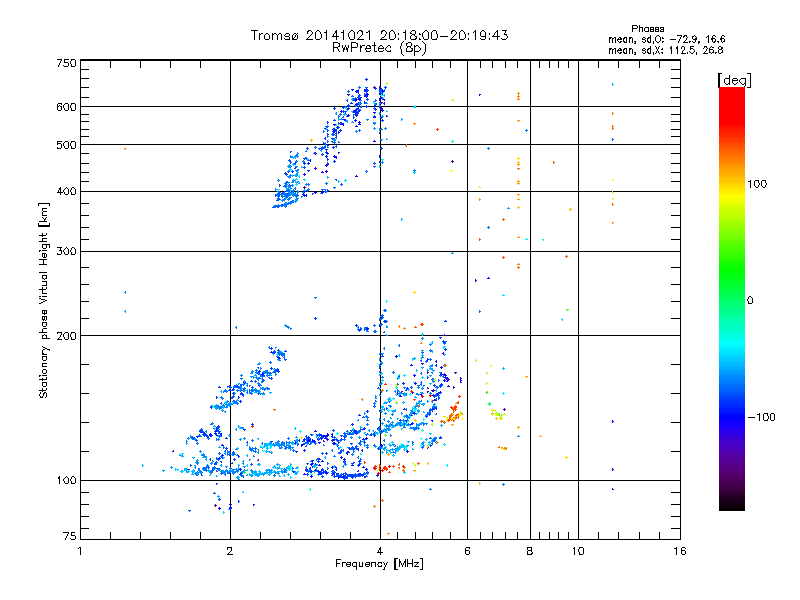
Task: Click the colorbar '0' tick label
Action: [749, 301]
